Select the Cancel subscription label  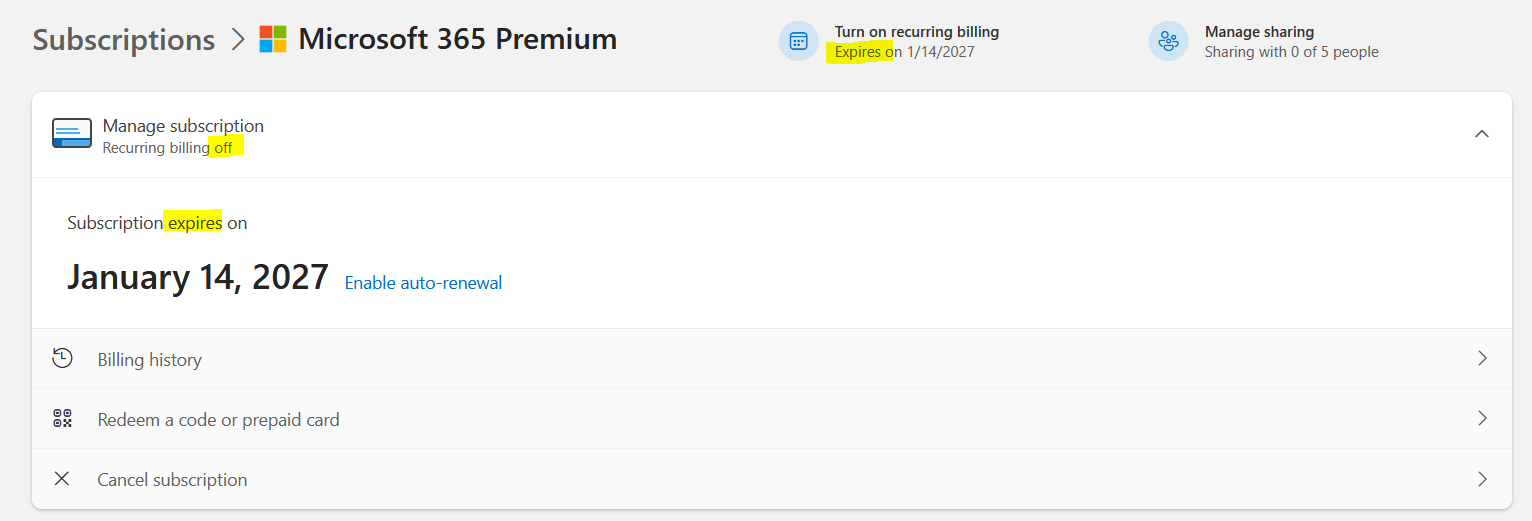click(x=172, y=480)
